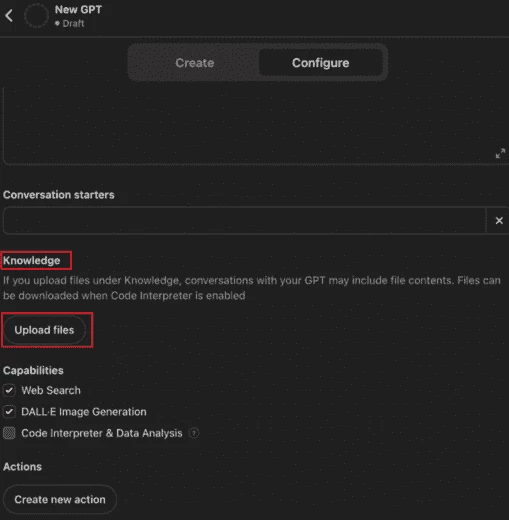
Task: Open the help icon beside Code Interpreter
Action: (x=194, y=433)
